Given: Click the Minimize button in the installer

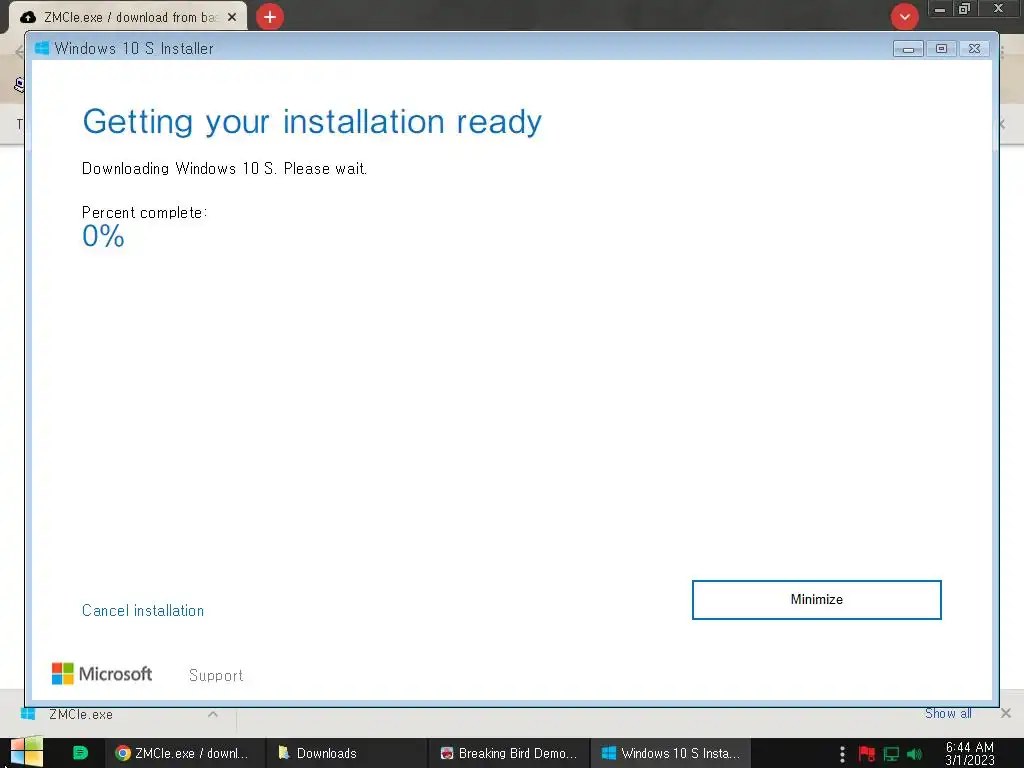Looking at the screenshot, I should (816, 600).
